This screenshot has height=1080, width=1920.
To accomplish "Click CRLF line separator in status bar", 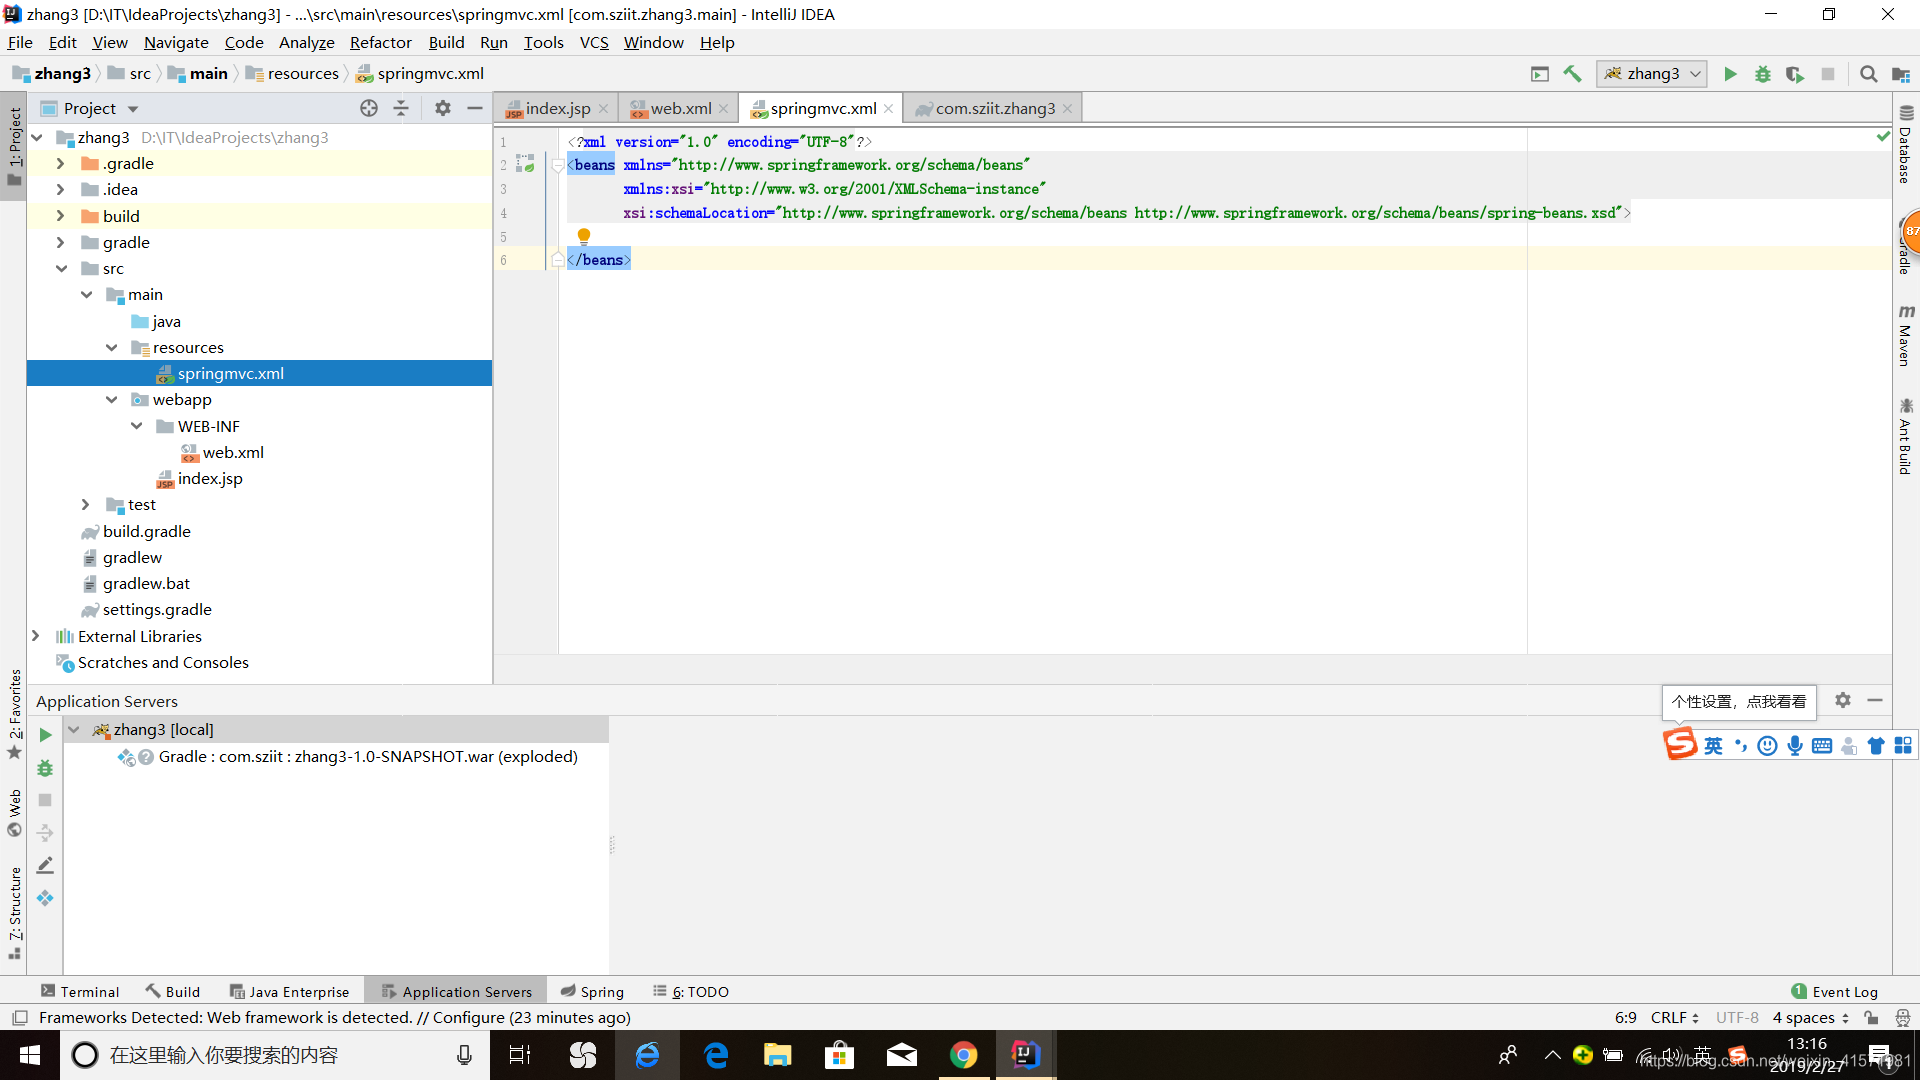I will point(1675,1018).
